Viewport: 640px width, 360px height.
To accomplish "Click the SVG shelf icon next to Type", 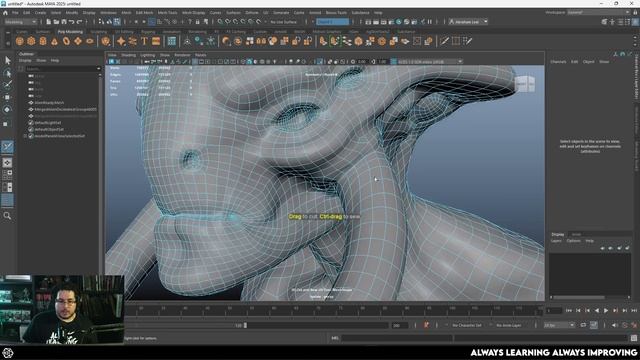I will (x=156, y=41).
